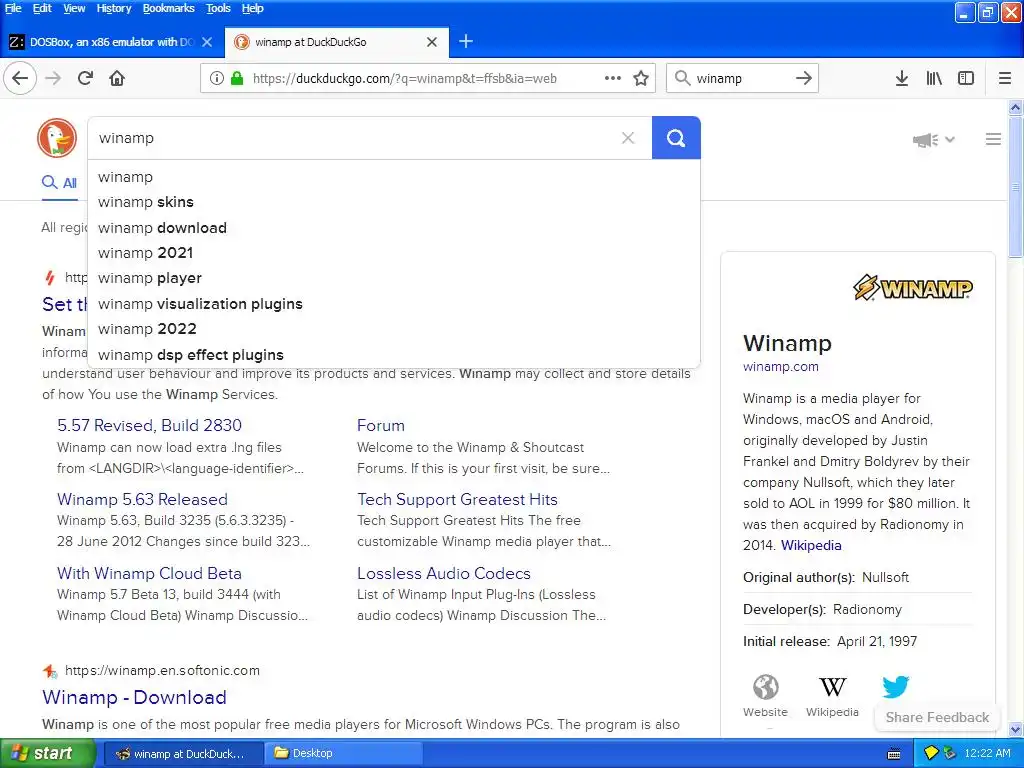Open the View menu
Screen dimensions: 1024x768
pos(74,8)
